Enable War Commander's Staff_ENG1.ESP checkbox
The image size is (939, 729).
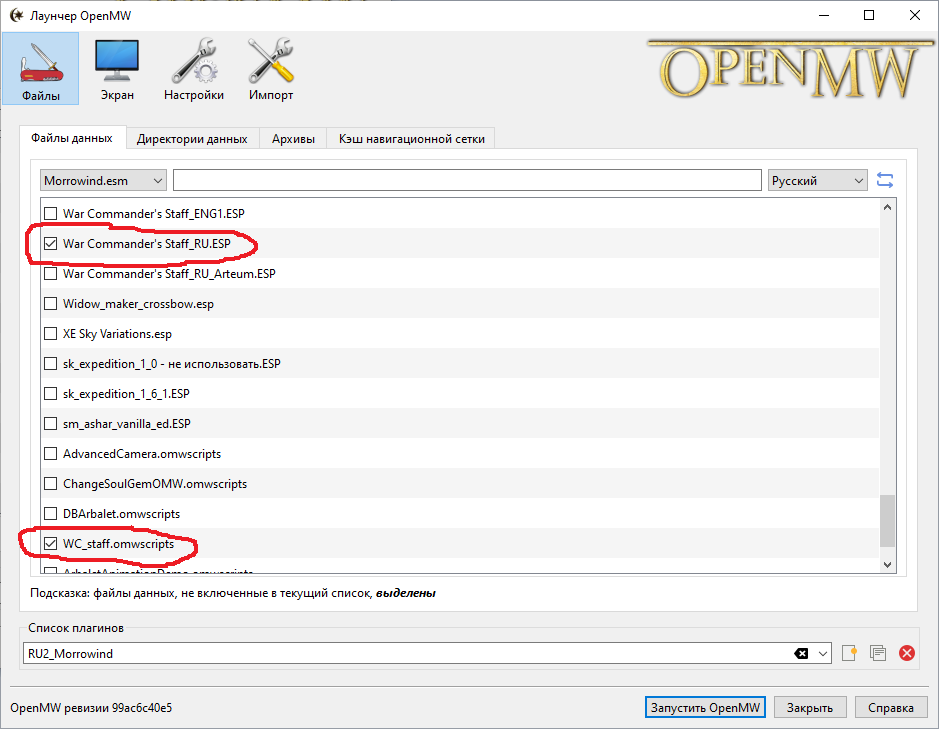[x=51, y=214]
